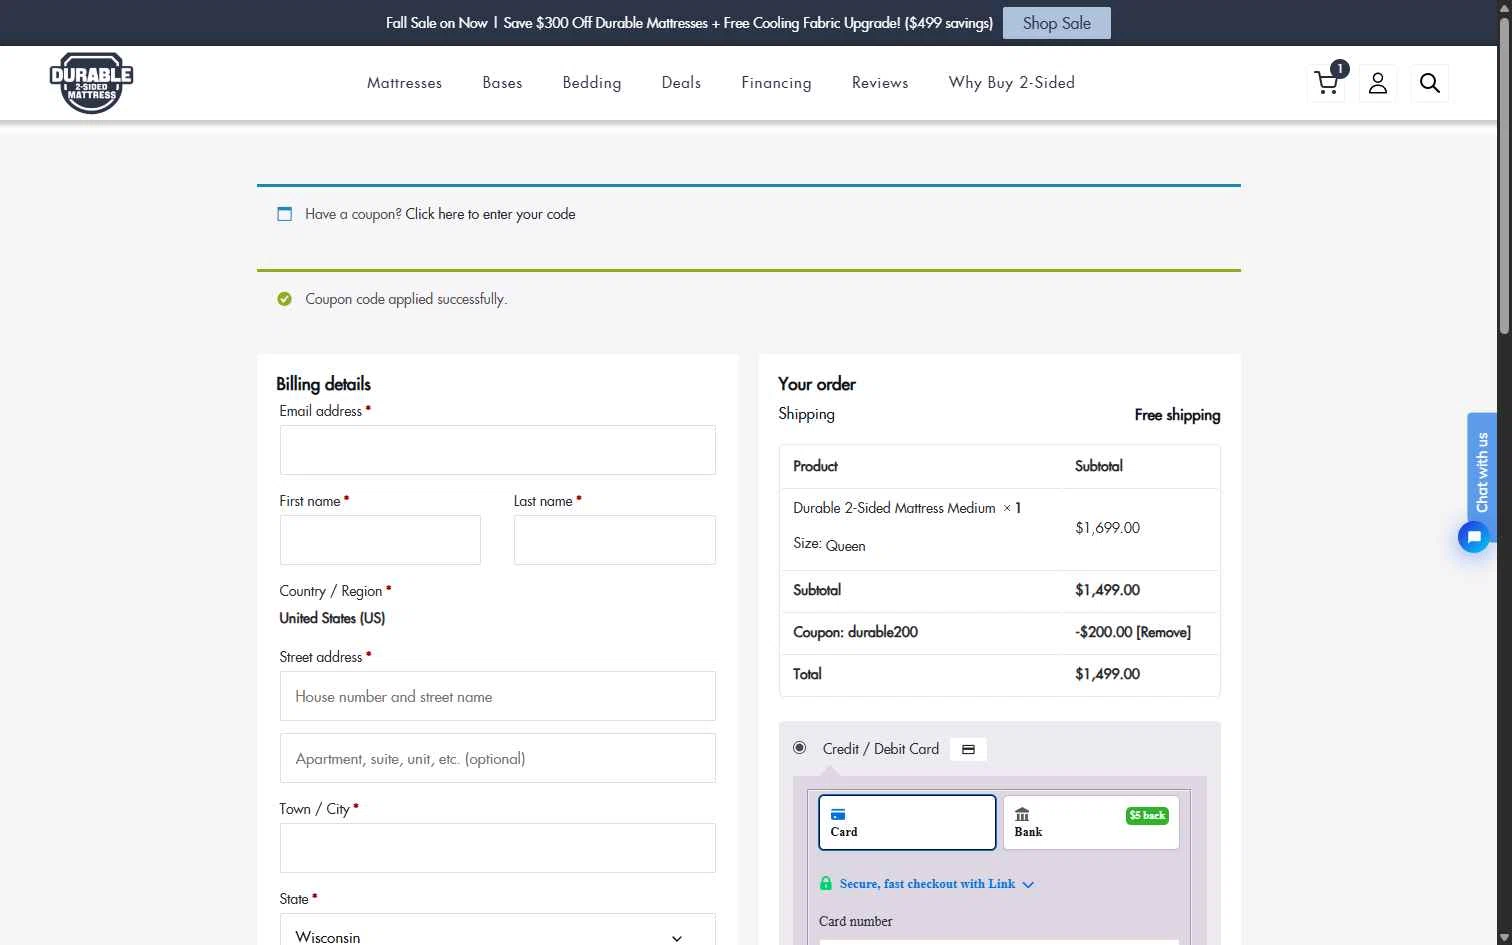Click the Total $1,499.00 value

click(x=1107, y=674)
